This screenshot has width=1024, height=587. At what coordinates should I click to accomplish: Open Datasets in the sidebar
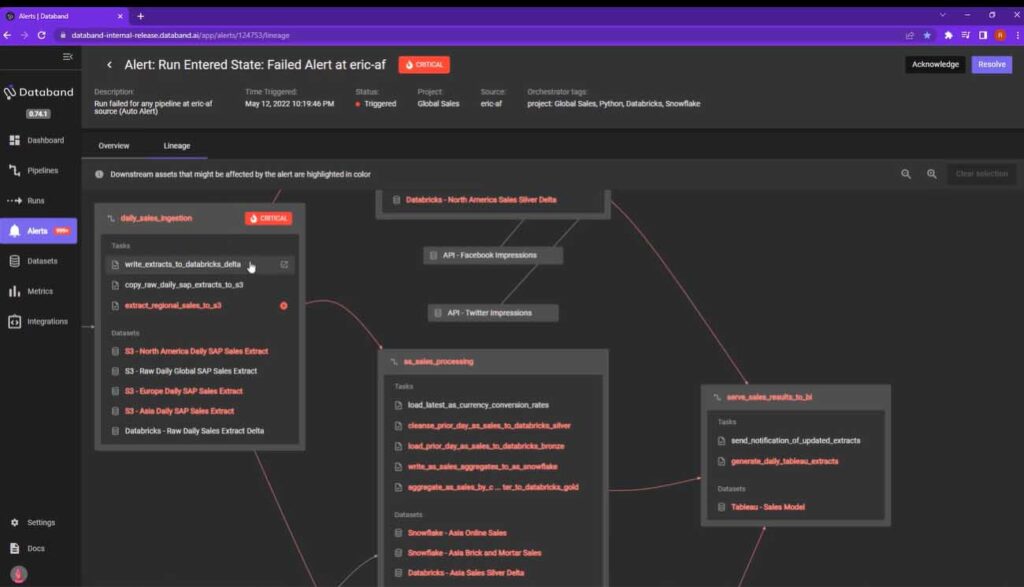[38, 261]
